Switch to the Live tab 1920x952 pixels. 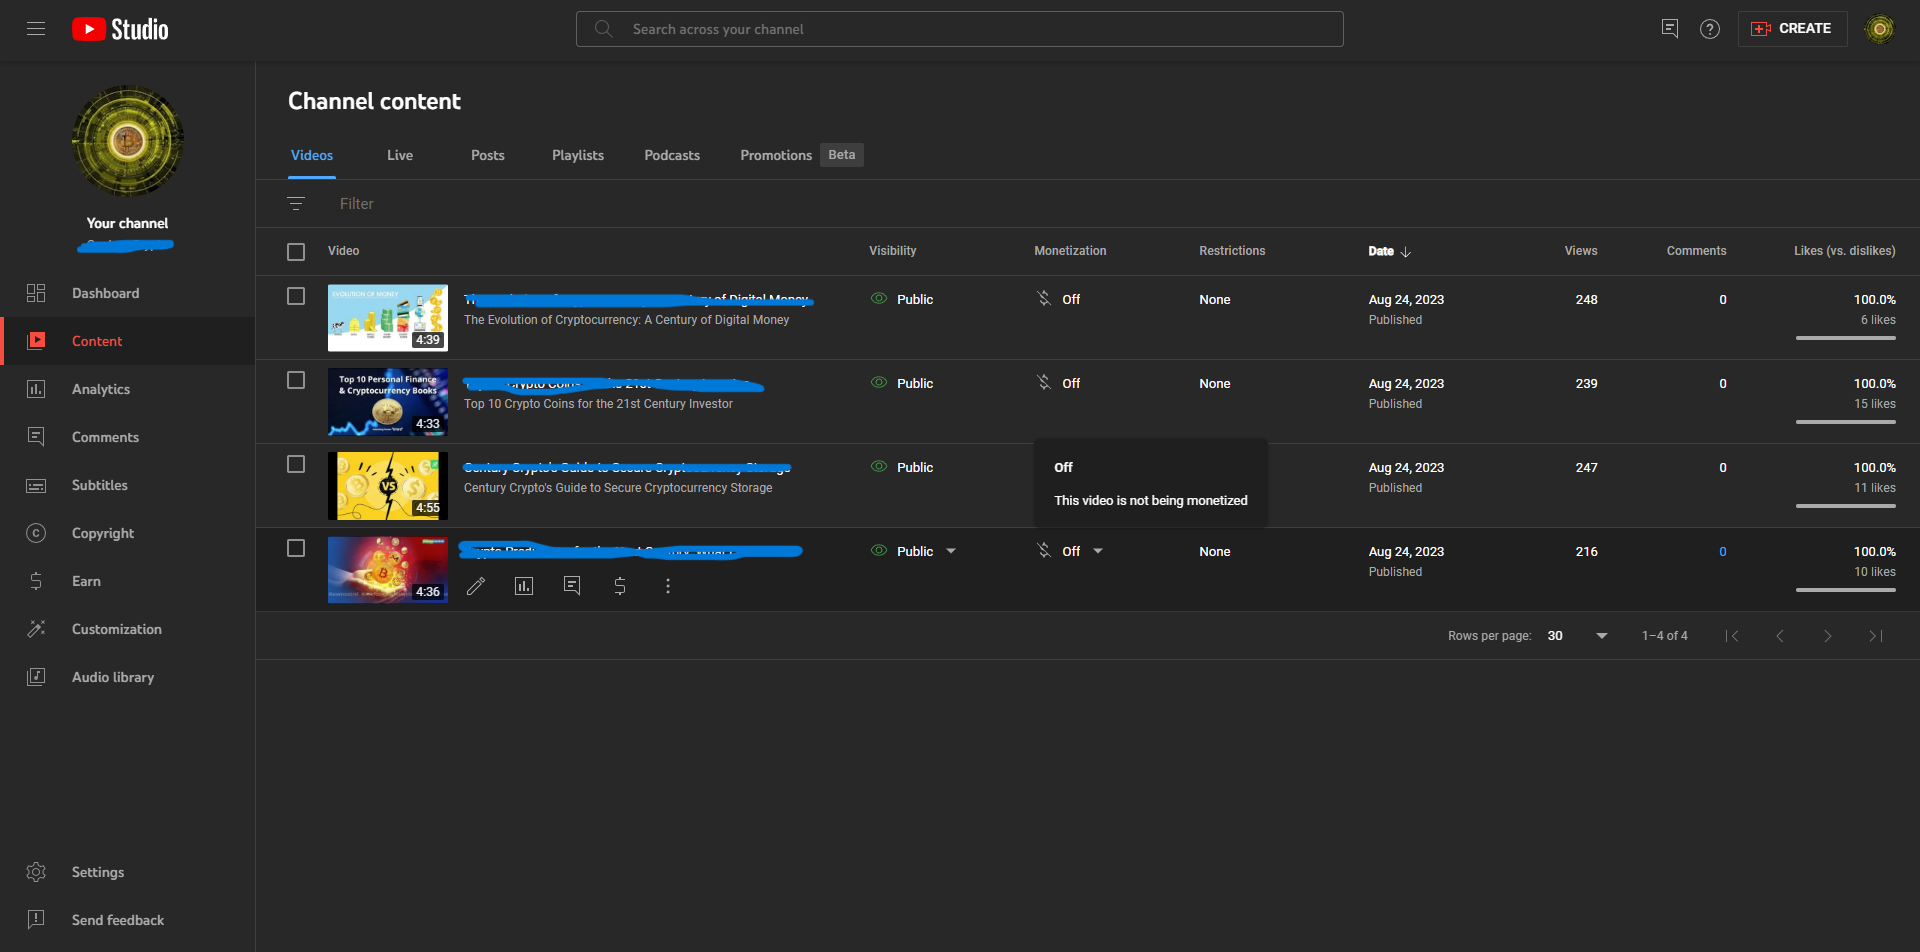[x=400, y=155]
